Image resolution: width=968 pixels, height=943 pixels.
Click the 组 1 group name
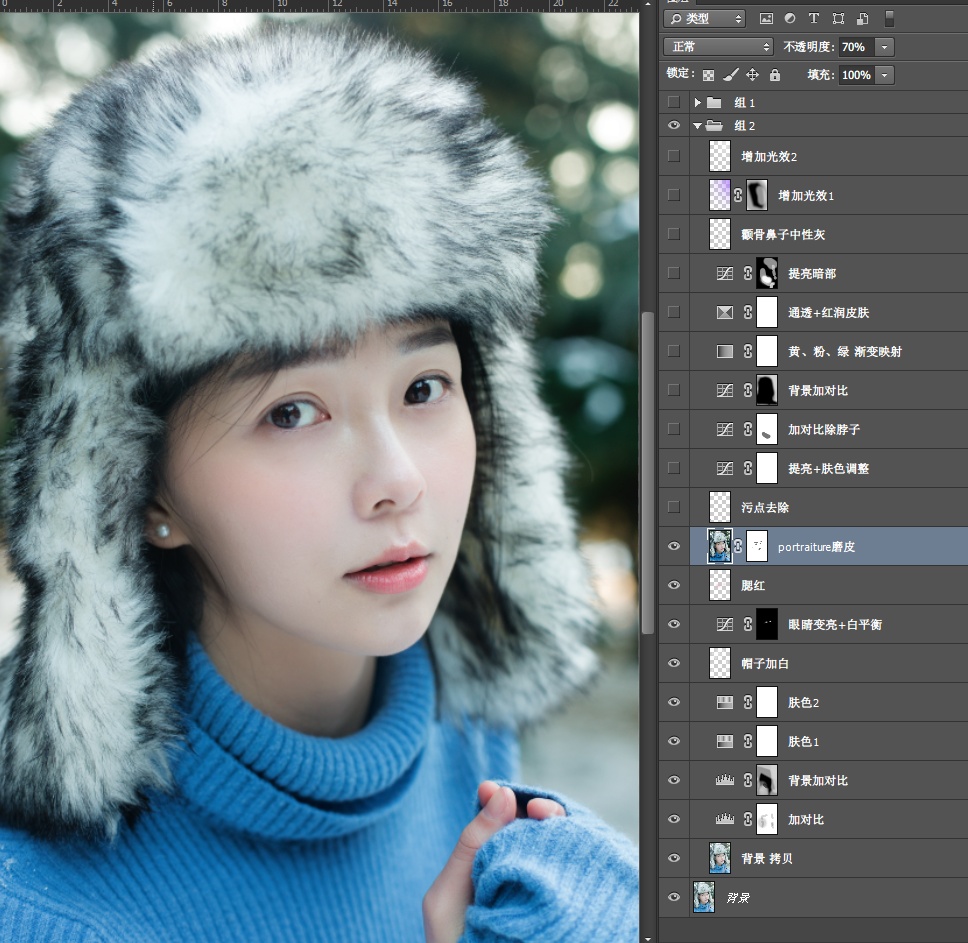[x=745, y=102]
